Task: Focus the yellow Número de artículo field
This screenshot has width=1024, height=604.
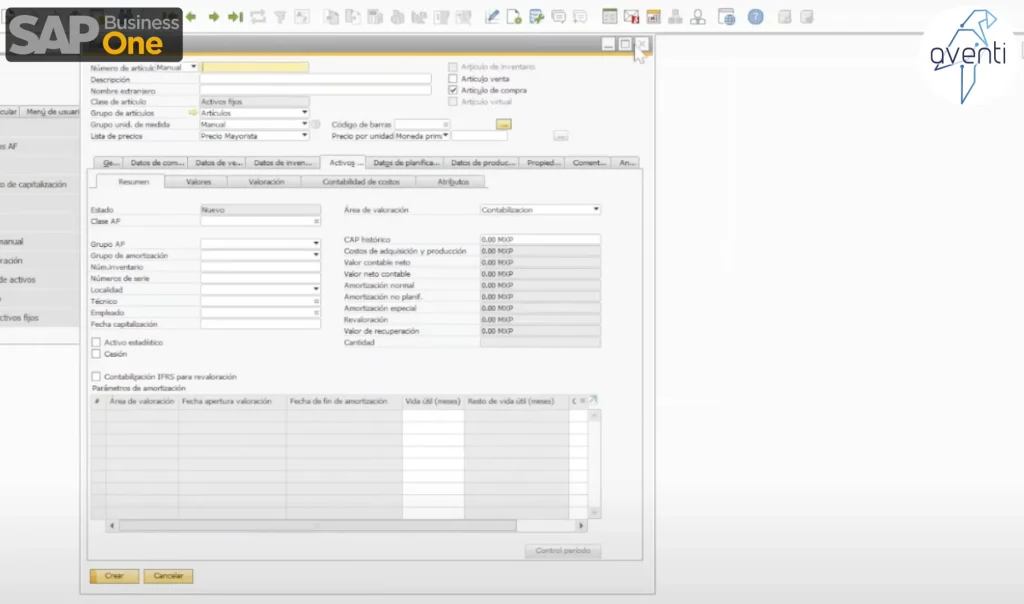Action: tap(255, 67)
